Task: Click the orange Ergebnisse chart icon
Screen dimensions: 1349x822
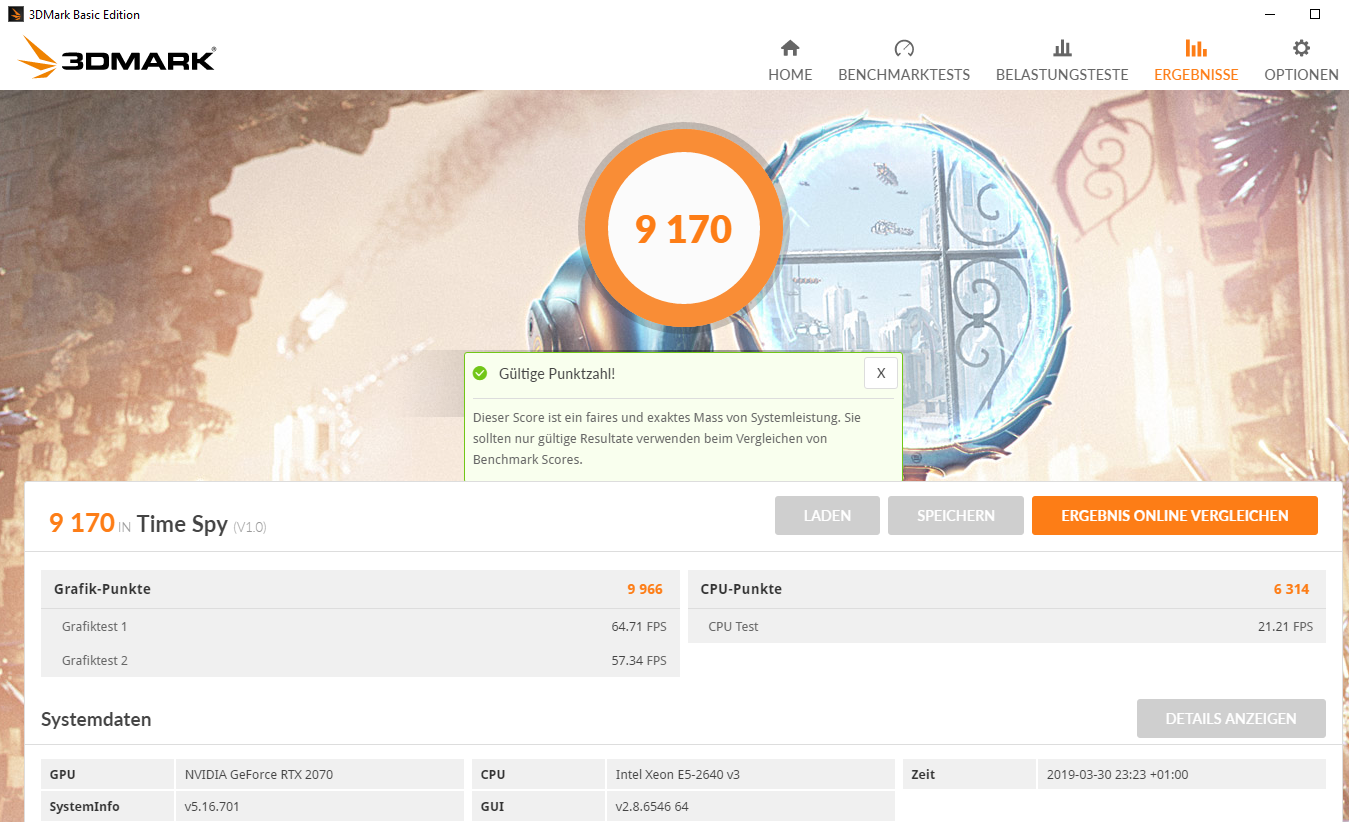Action: 1196,48
